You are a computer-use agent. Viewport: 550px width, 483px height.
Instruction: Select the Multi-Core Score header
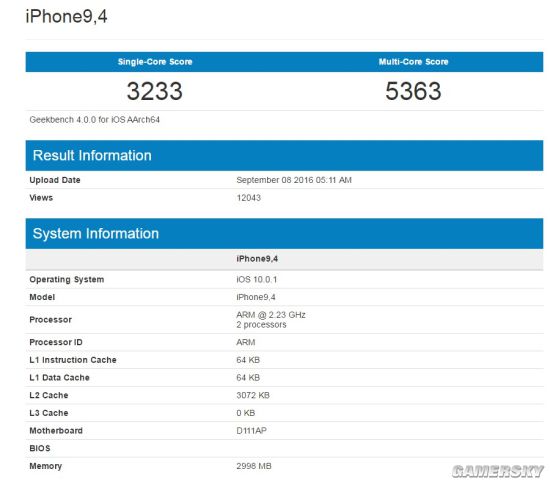(x=414, y=62)
